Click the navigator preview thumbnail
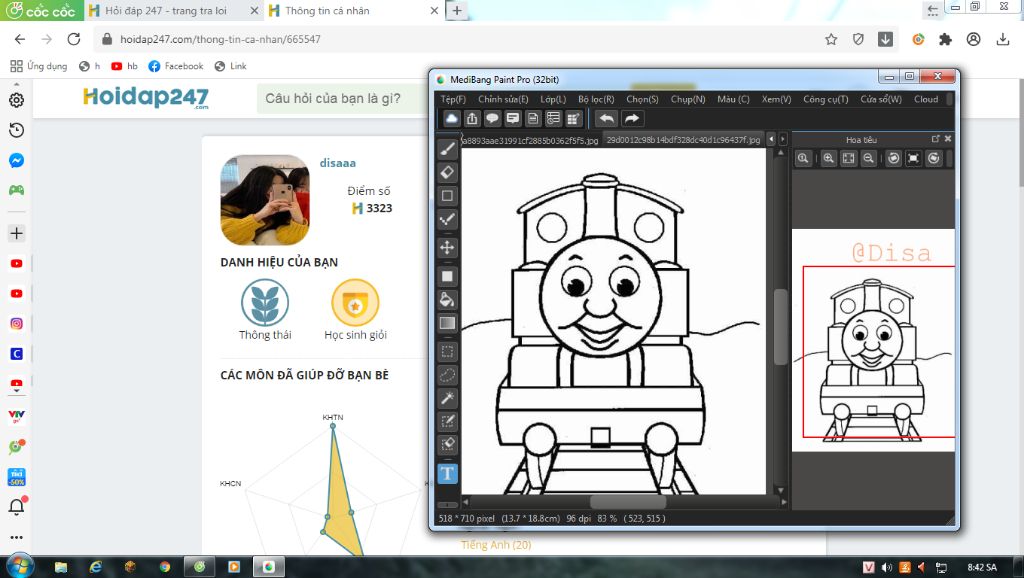Viewport: 1024px width, 578px height. click(873, 340)
